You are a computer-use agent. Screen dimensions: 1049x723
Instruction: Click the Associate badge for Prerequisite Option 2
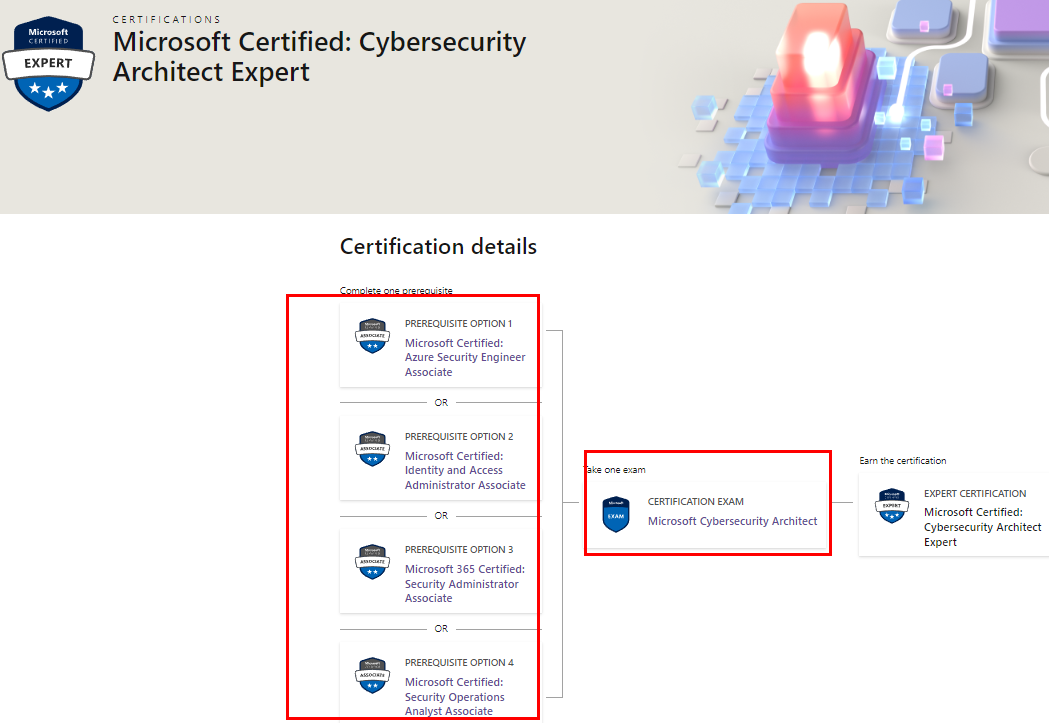(x=373, y=449)
